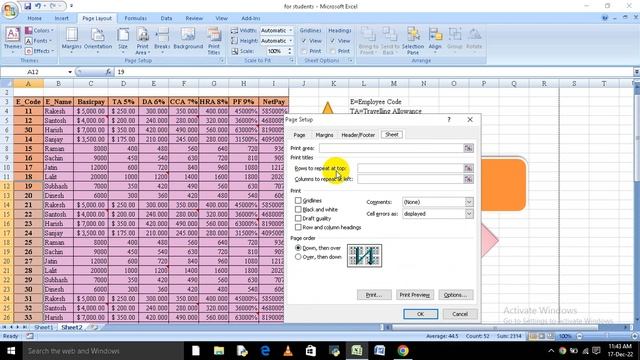Toggle Headings Print checkbox in ribbon
Viewport: 640px width, 360px height.
[333, 51]
